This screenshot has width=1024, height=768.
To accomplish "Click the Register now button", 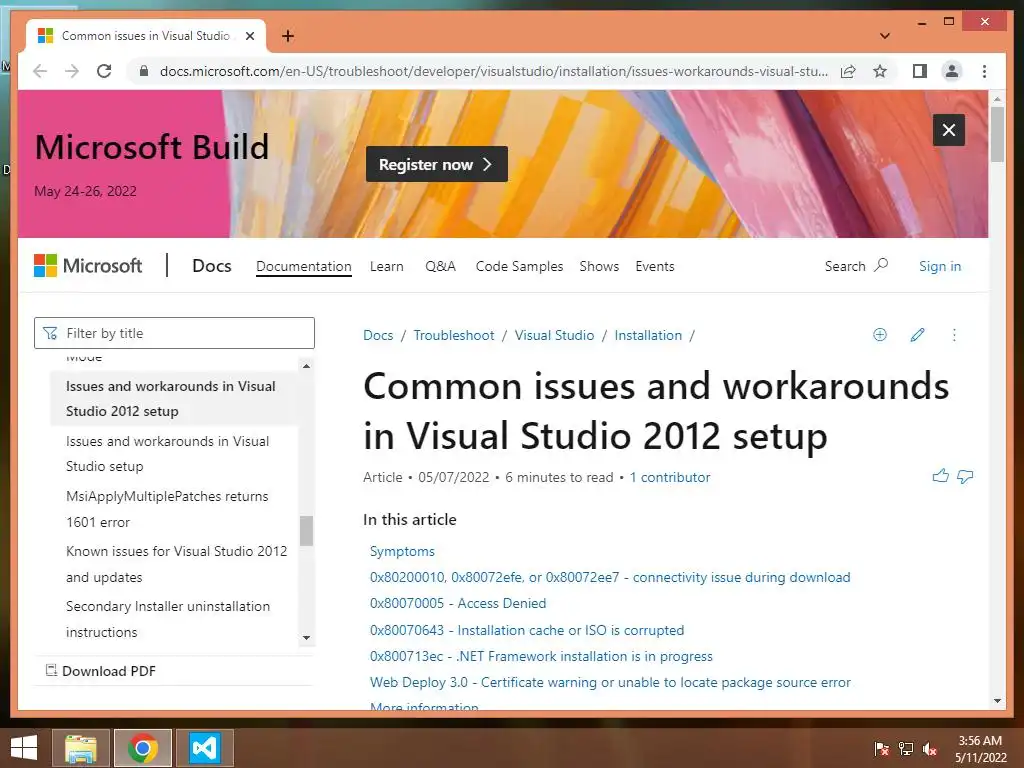I will (x=436, y=164).
